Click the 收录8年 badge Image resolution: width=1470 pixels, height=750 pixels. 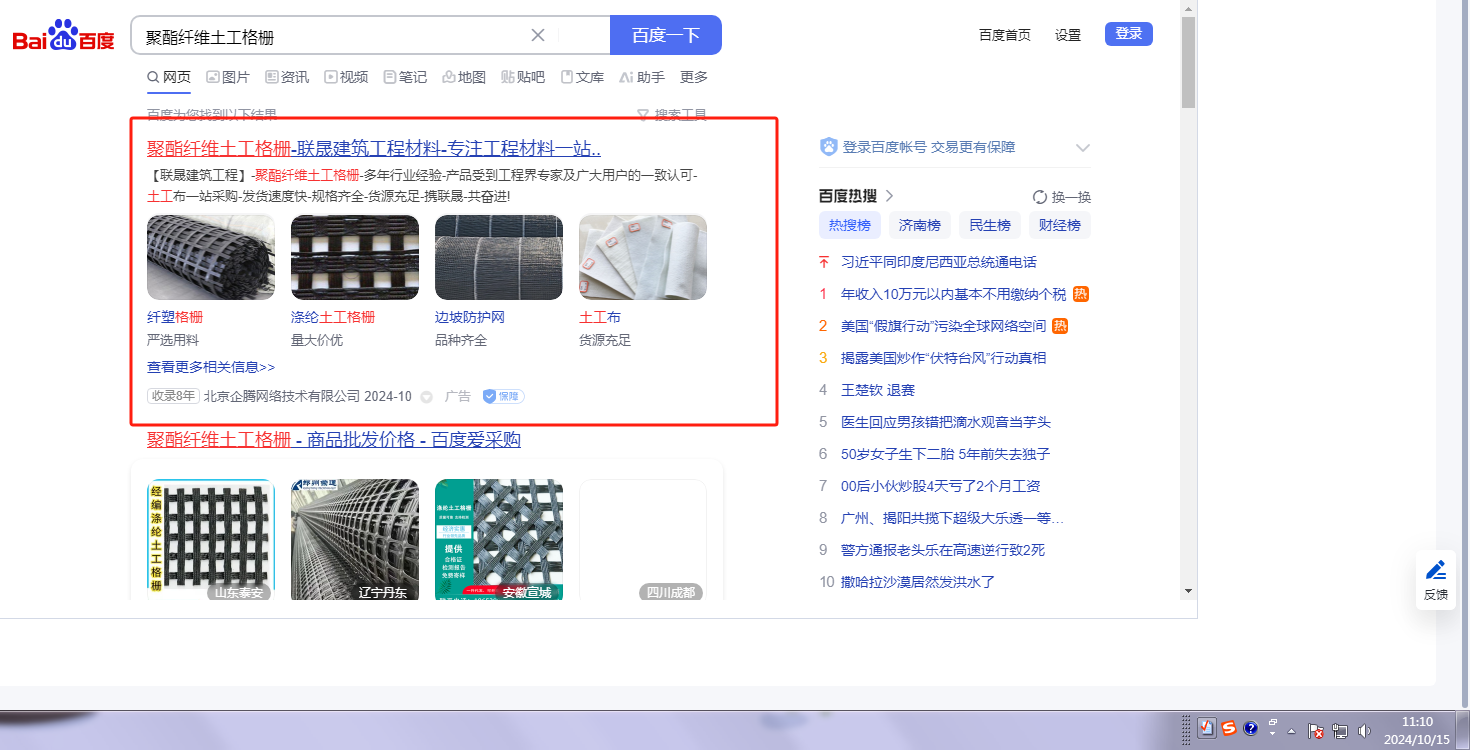pyautogui.click(x=173, y=396)
